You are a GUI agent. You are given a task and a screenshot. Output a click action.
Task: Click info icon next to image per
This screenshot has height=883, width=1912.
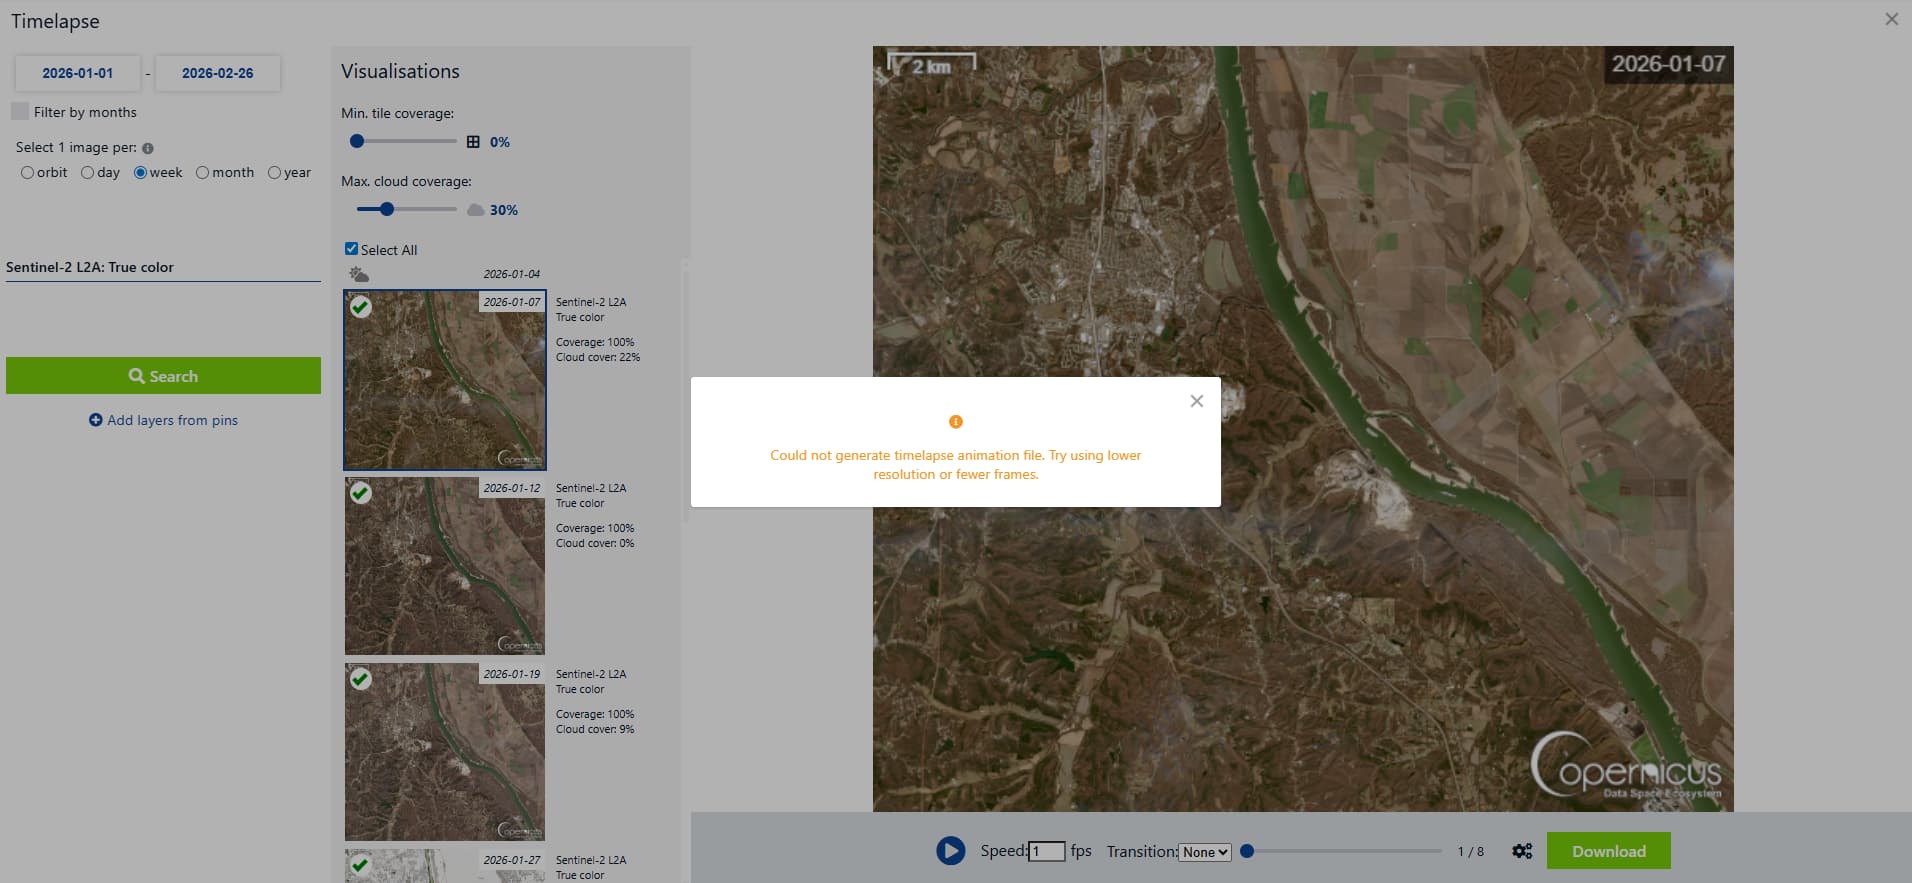[x=148, y=148]
